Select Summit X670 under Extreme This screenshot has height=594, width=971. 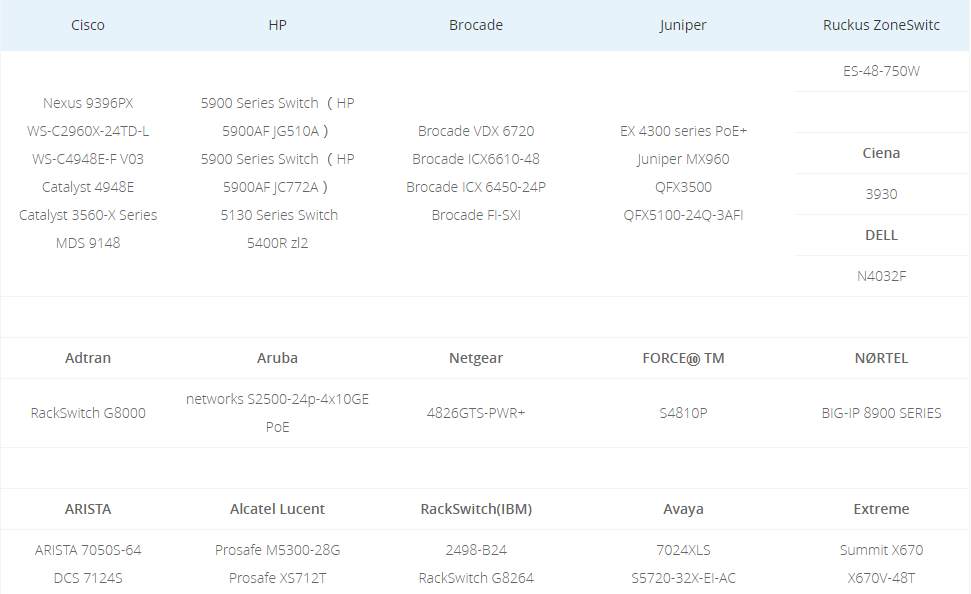click(x=881, y=550)
